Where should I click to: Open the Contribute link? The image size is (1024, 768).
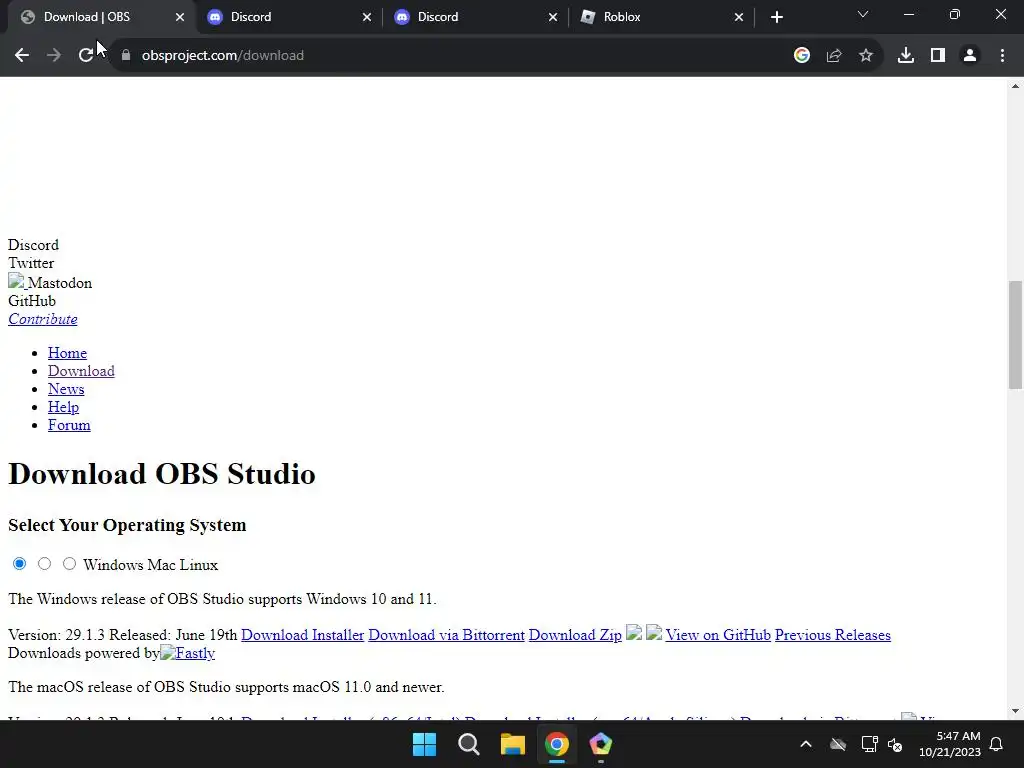click(43, 319)
